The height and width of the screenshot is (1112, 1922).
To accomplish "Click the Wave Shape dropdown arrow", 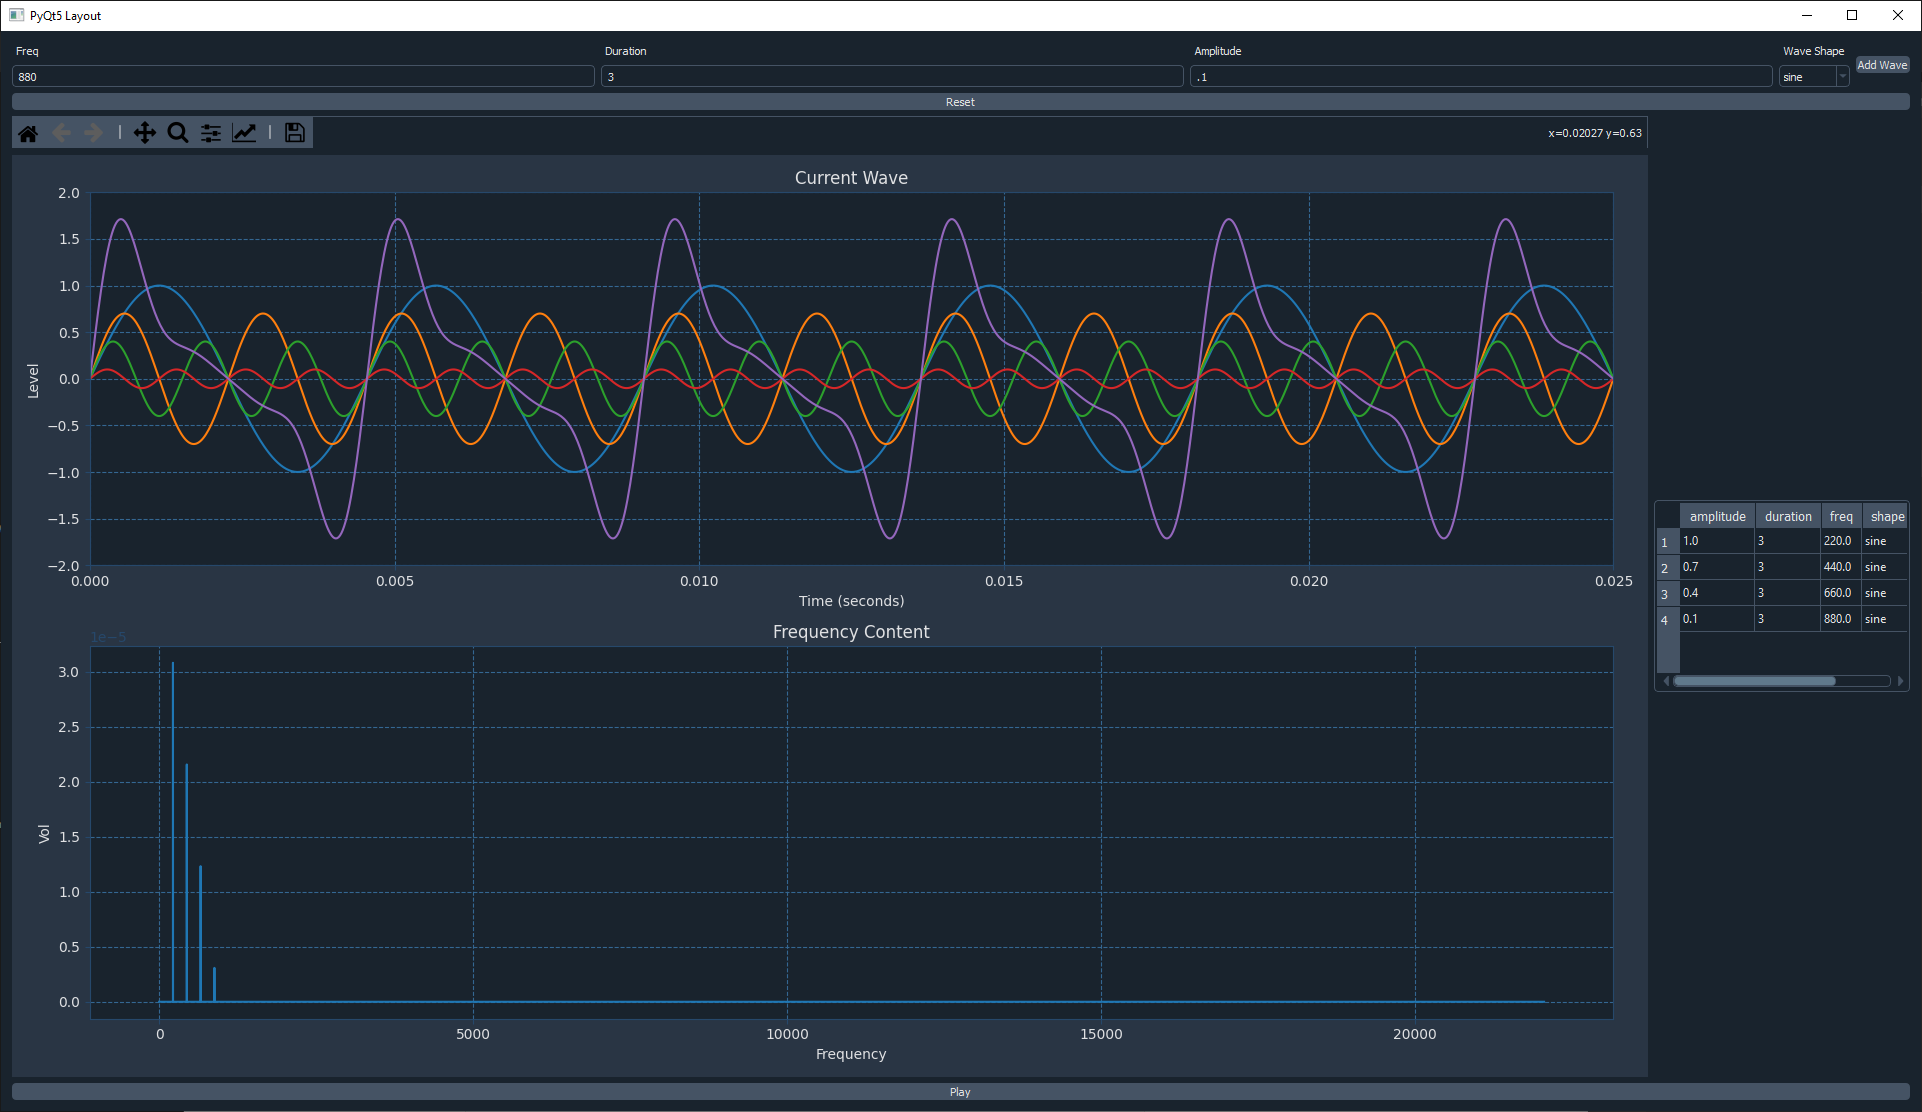I will pos(1843,77).
